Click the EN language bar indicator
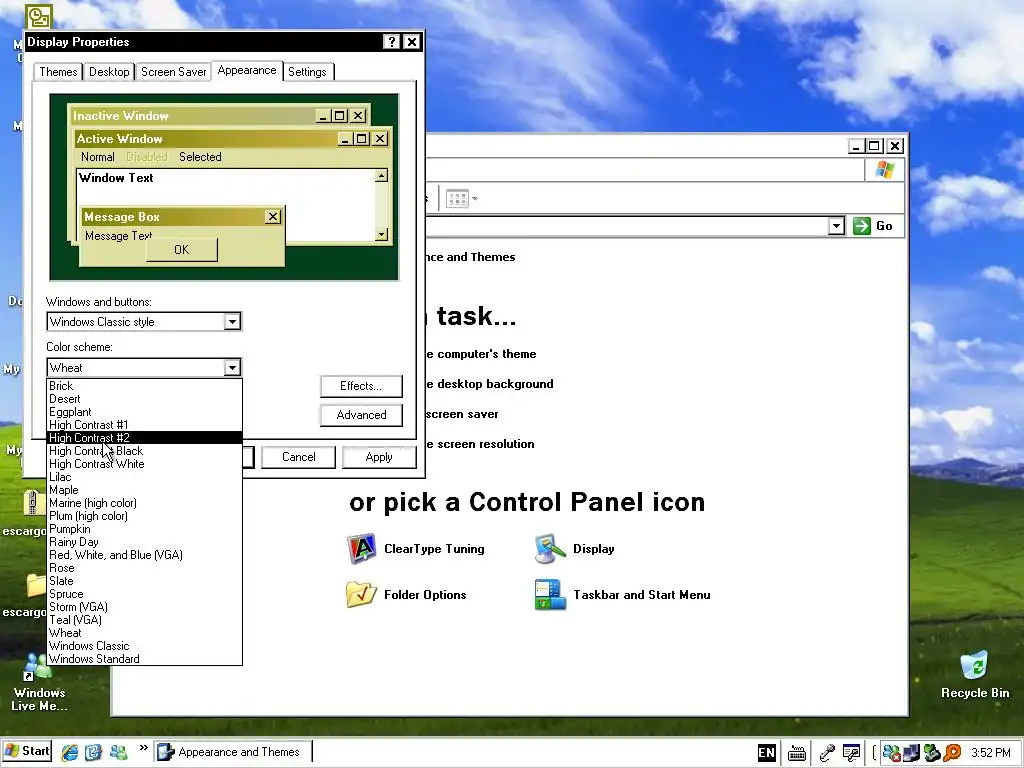 pos(767,753)
